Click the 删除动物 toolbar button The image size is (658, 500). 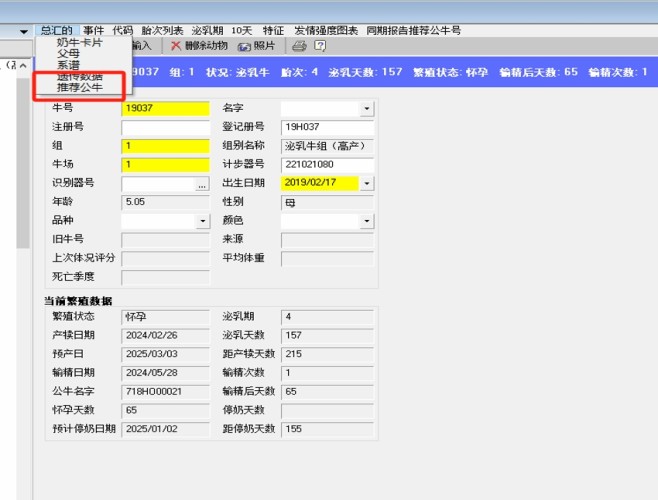206,46
